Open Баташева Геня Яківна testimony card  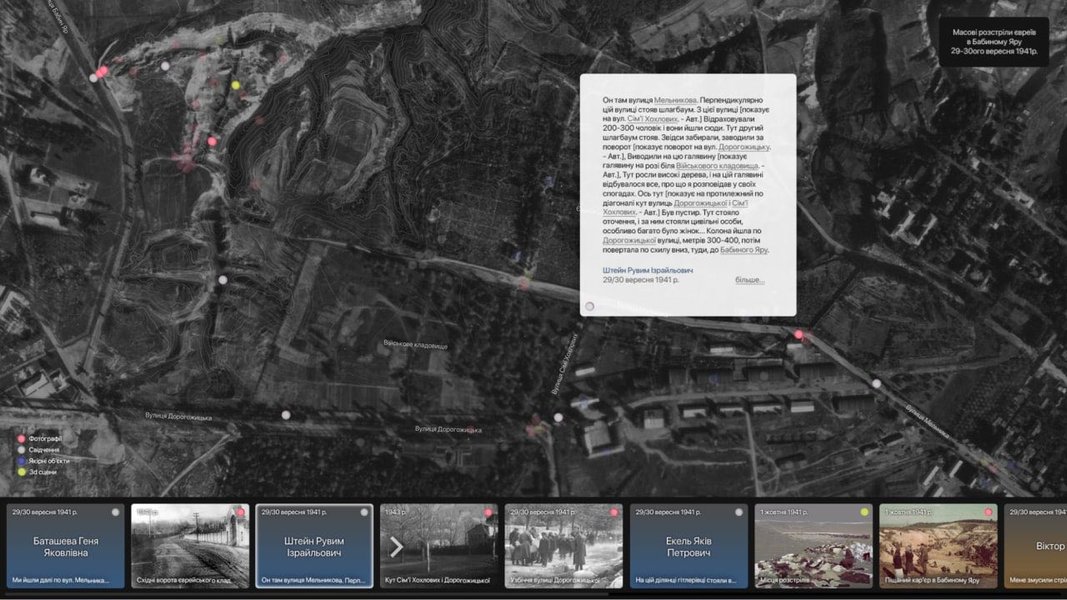66,546
